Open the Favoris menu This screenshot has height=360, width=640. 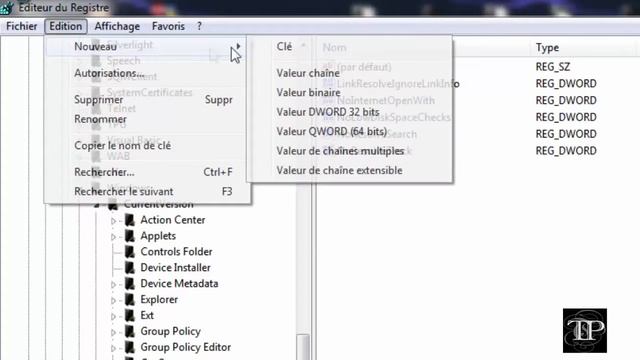[168, 27]
